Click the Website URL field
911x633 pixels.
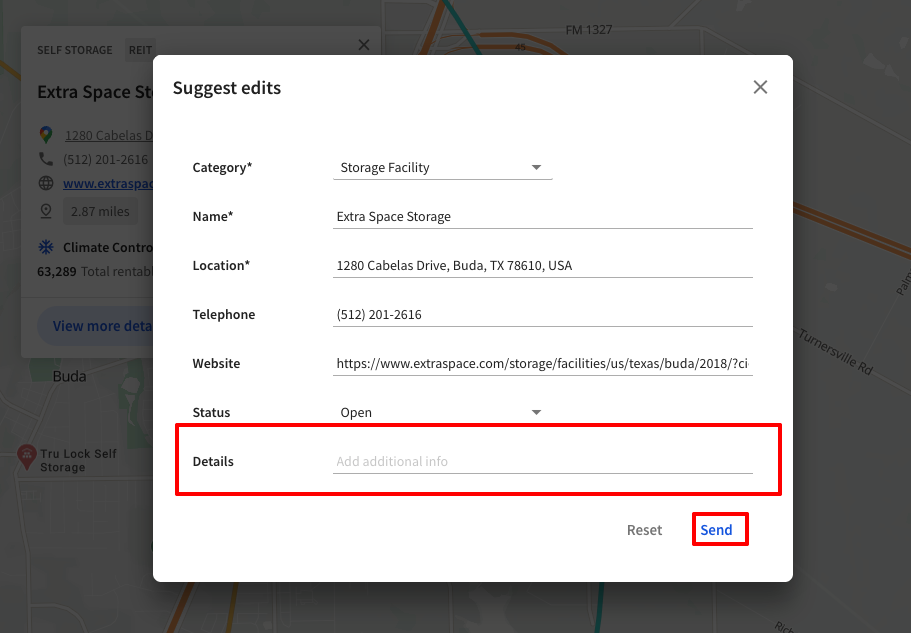point(542,364)
